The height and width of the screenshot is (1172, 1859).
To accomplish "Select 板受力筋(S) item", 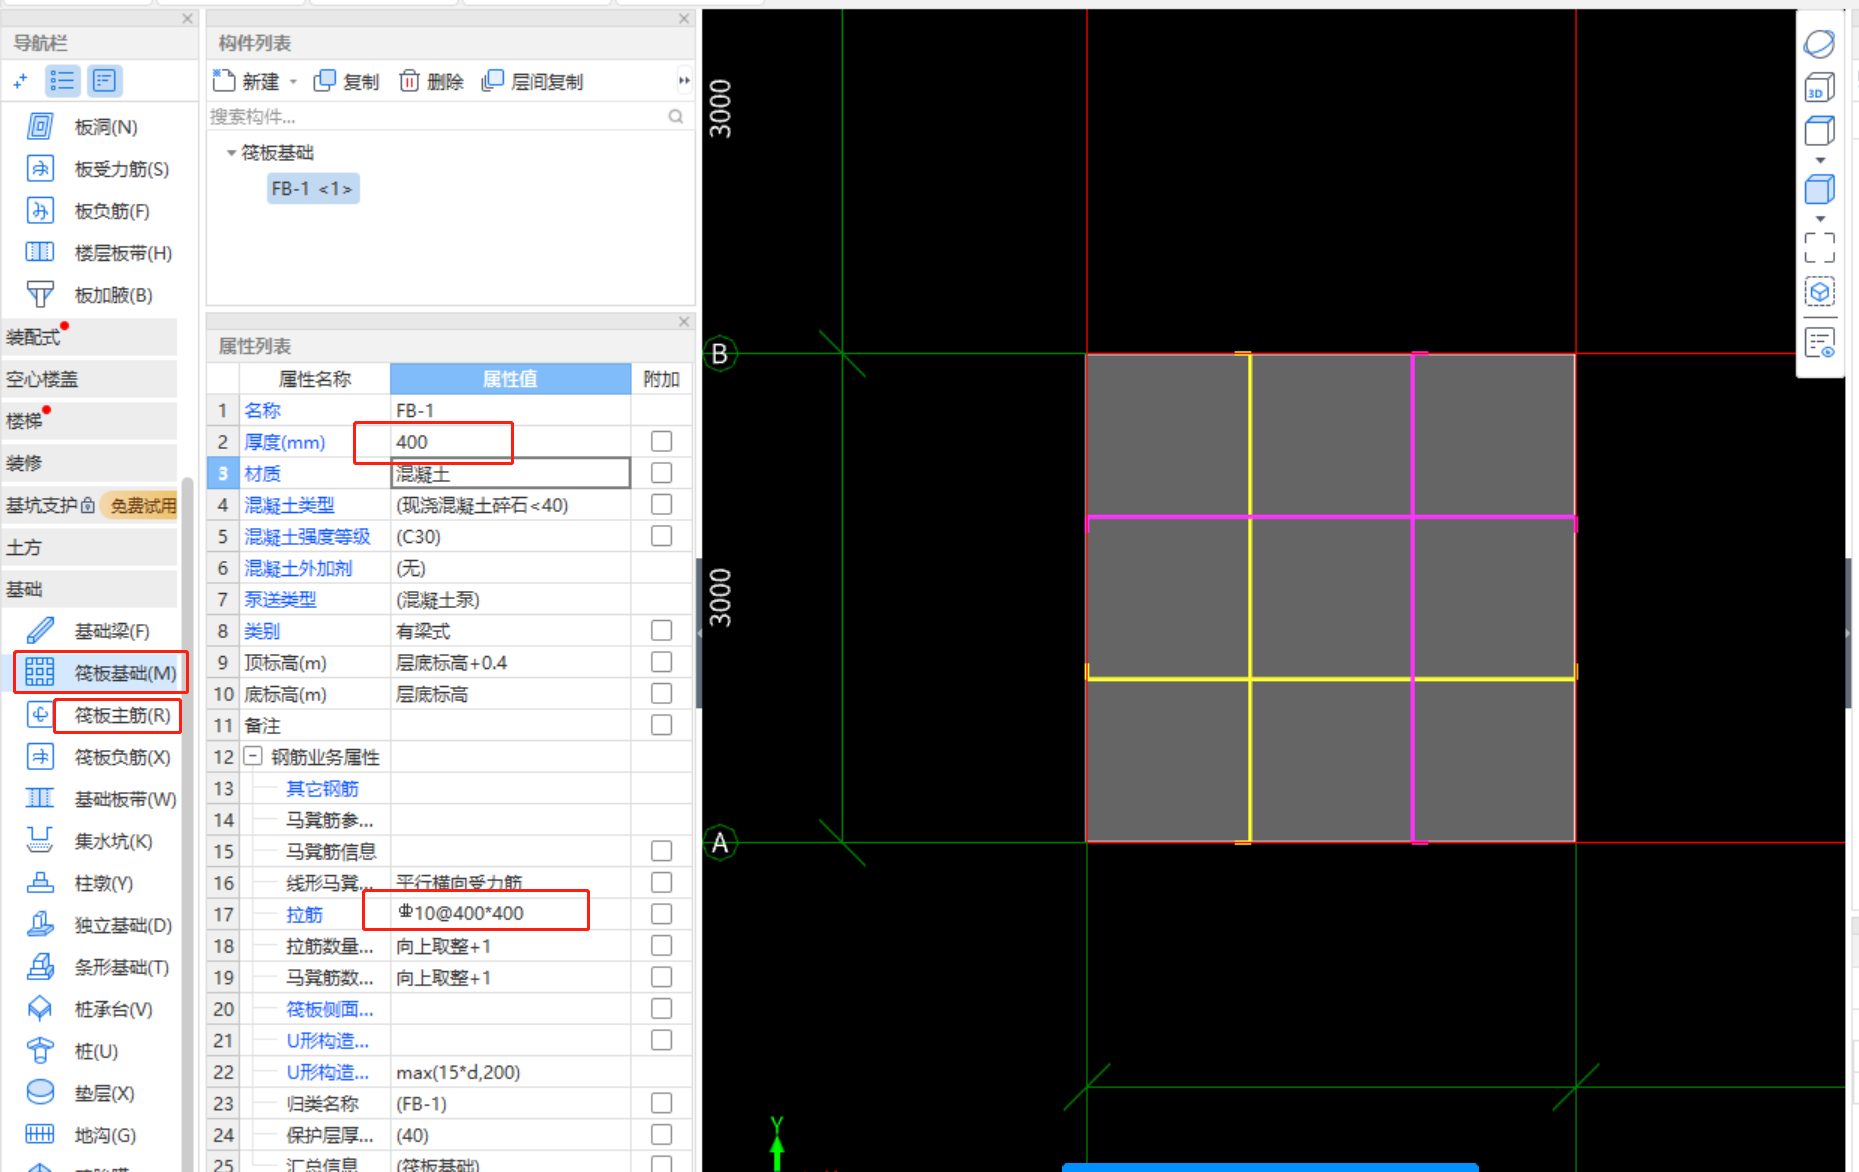I will 98,169.
